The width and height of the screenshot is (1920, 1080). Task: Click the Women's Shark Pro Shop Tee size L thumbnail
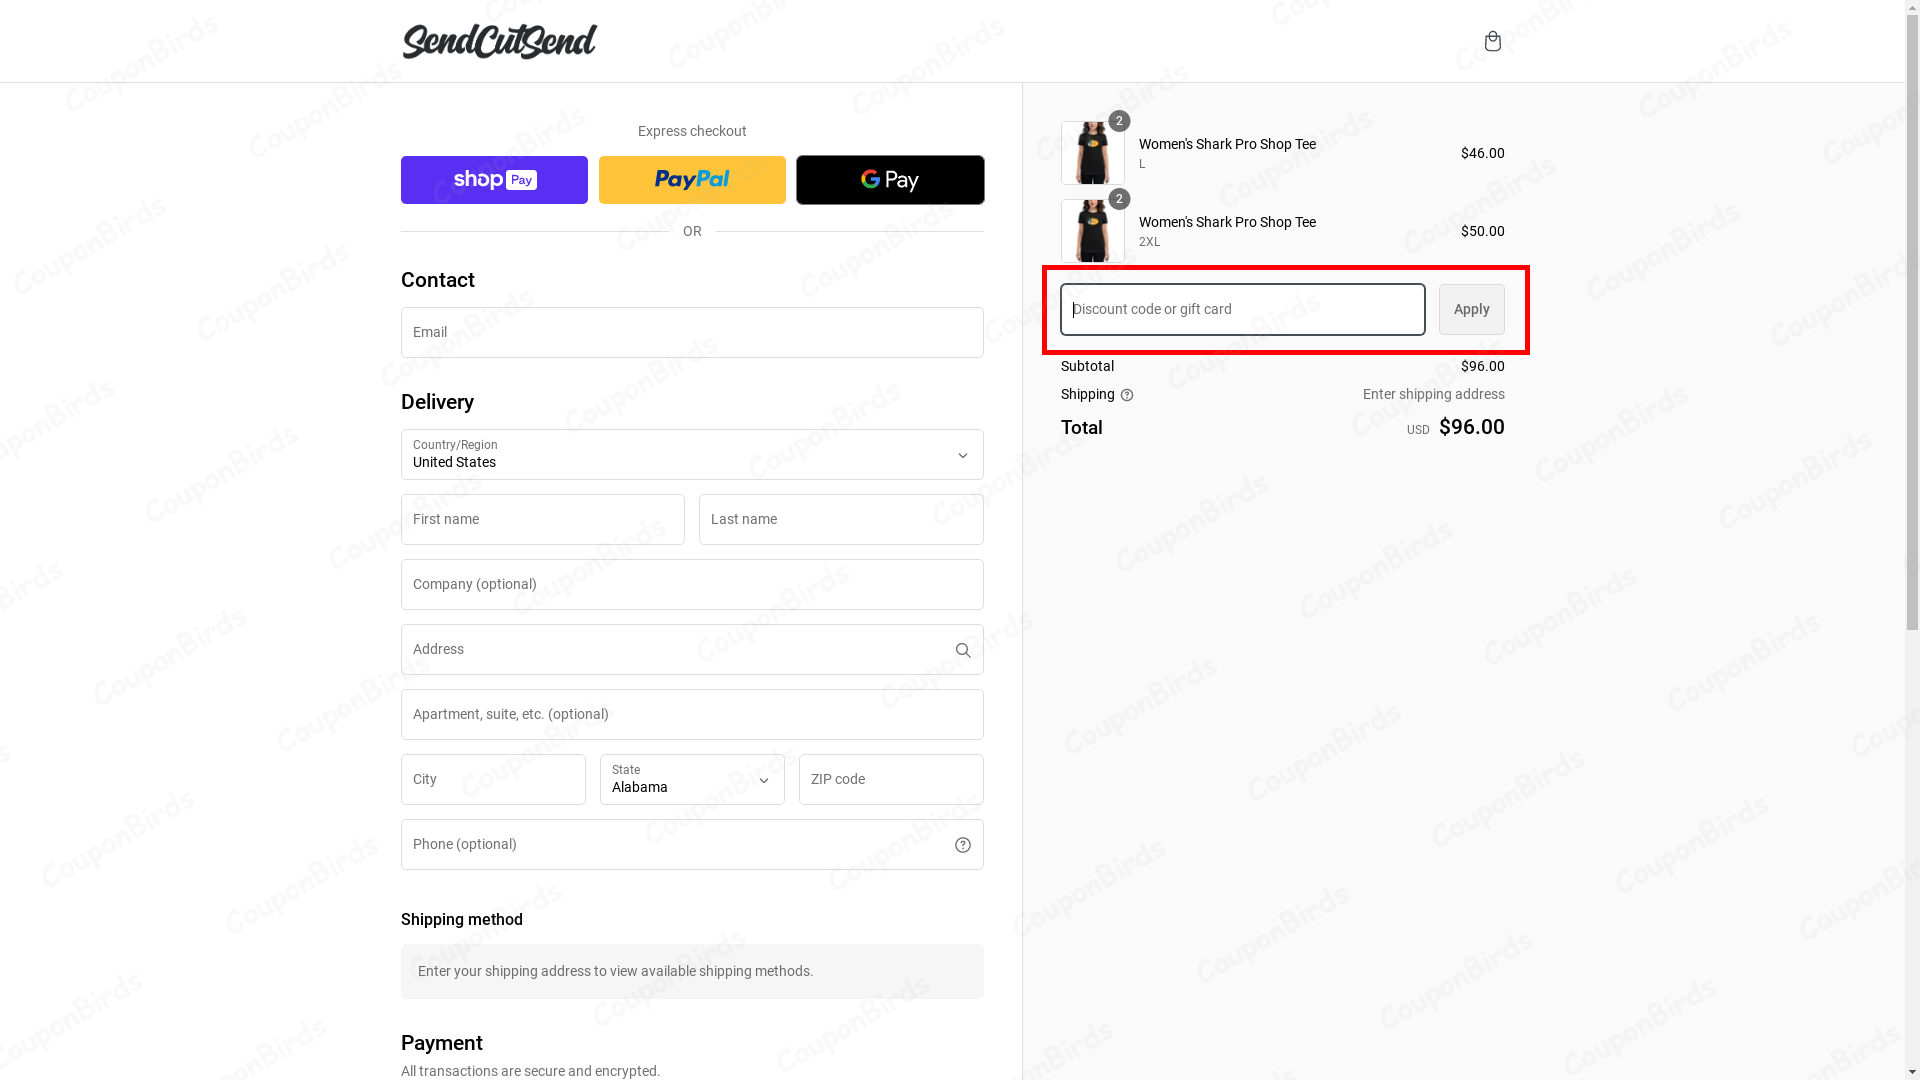(x=1093, y=153)
